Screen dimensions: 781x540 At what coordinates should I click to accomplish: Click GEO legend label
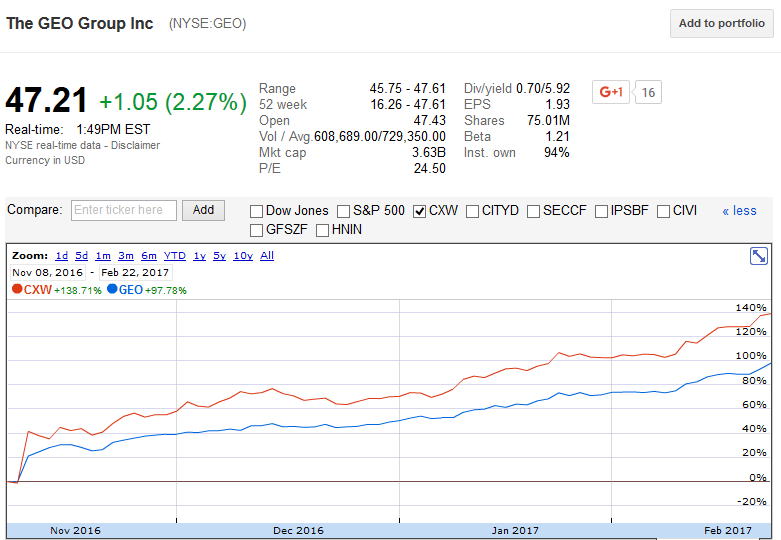[131, 290]
